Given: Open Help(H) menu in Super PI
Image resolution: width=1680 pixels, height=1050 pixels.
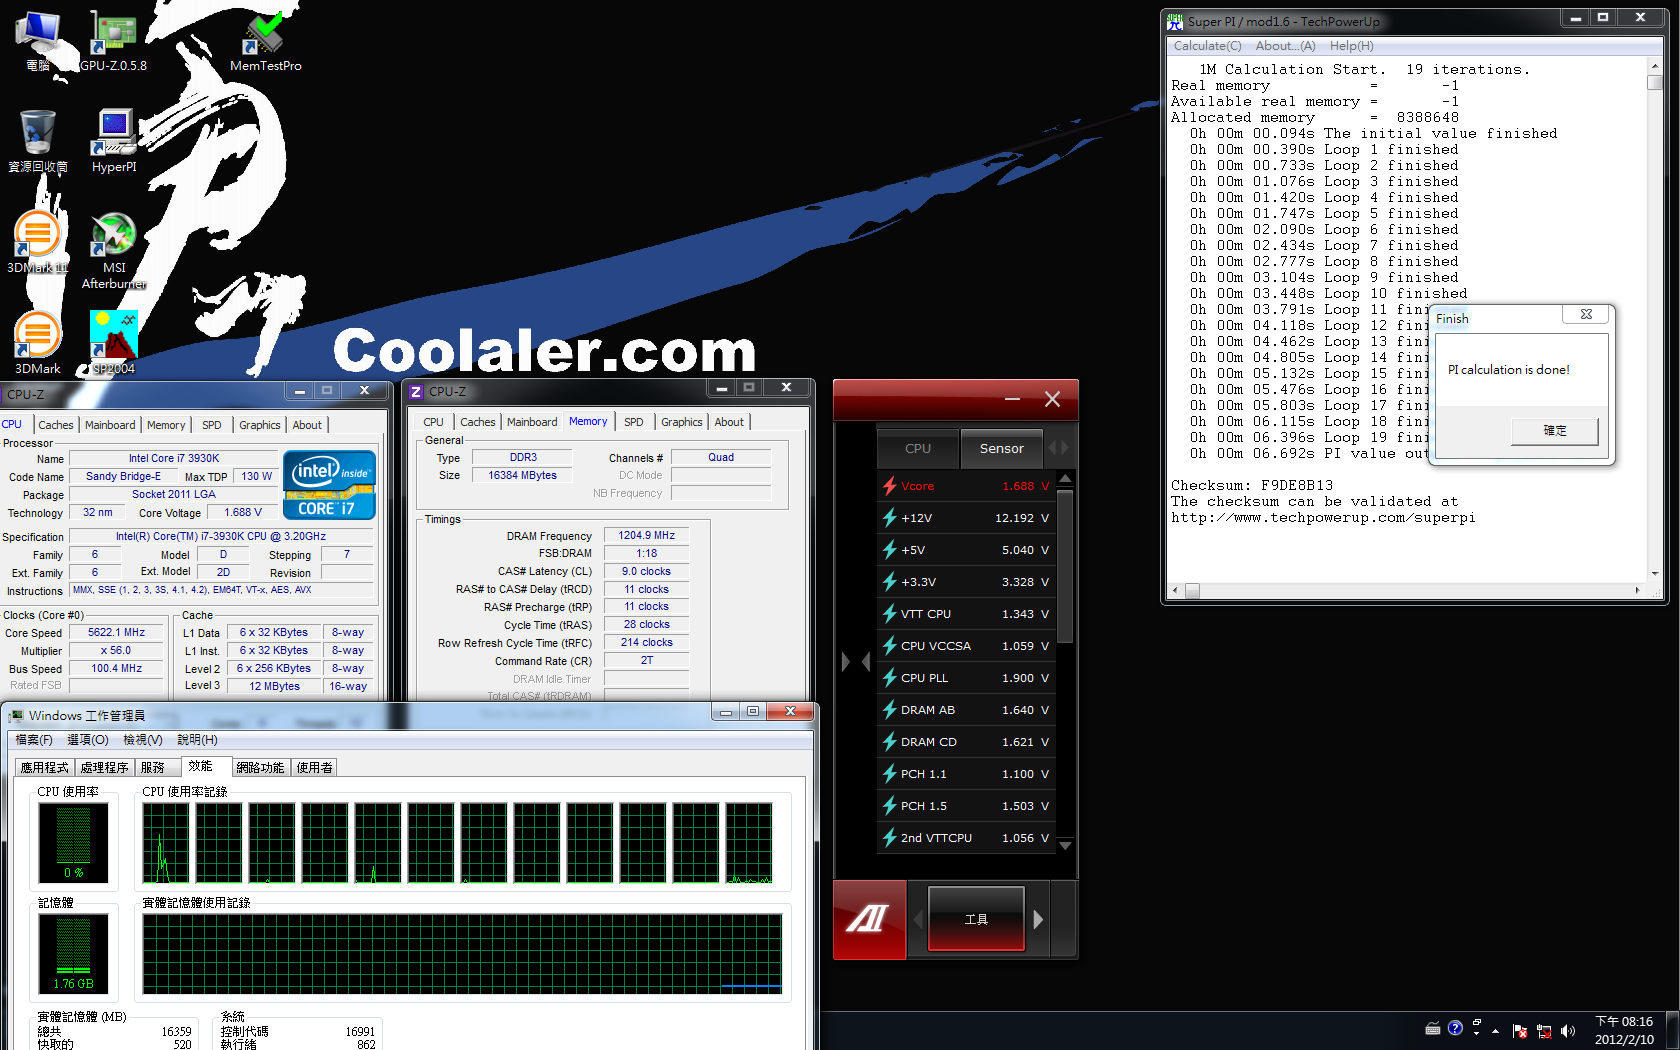Looking at the screenshot, I should 1351,46.
